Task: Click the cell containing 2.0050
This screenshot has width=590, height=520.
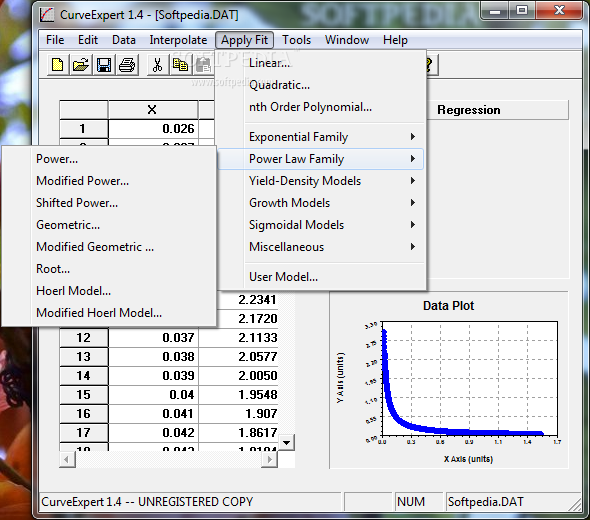Action: tap(239, 376)
